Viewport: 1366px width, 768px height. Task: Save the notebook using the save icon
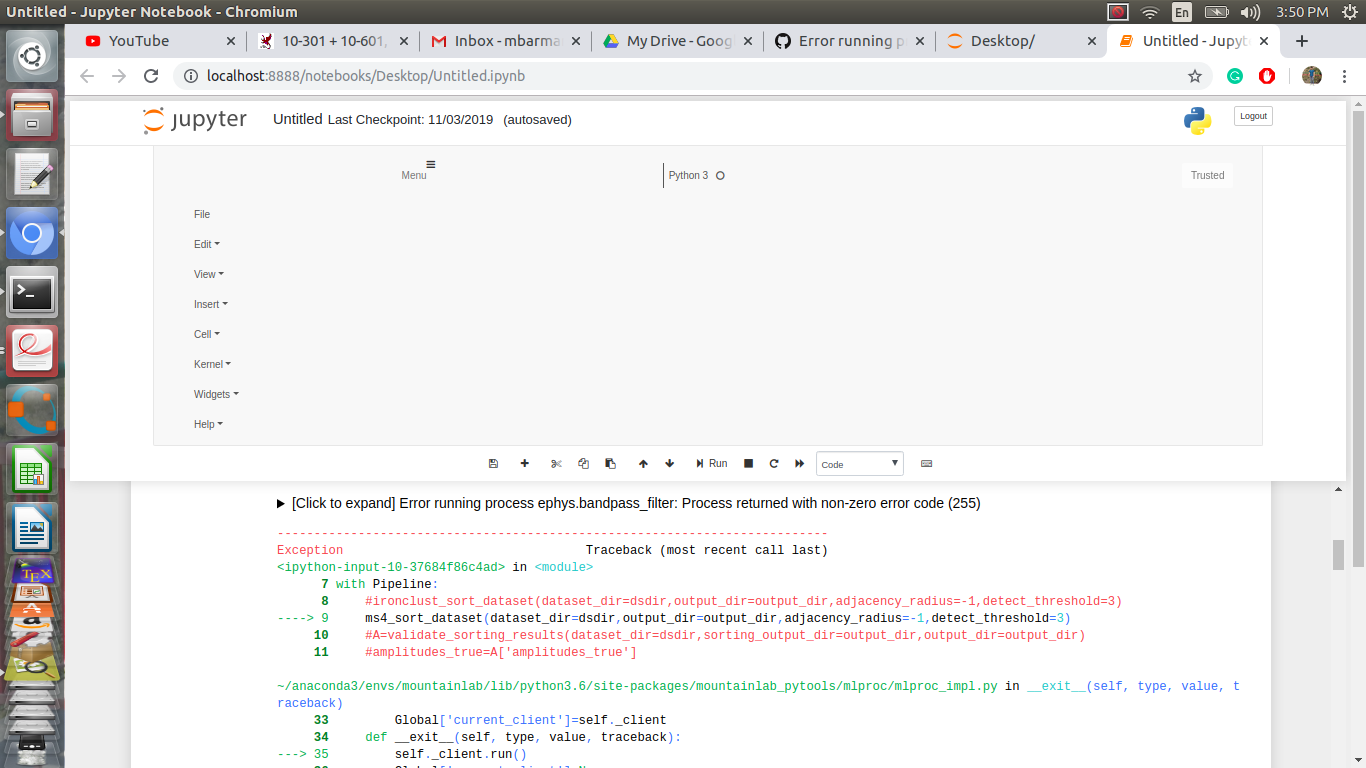coord(493,463)
